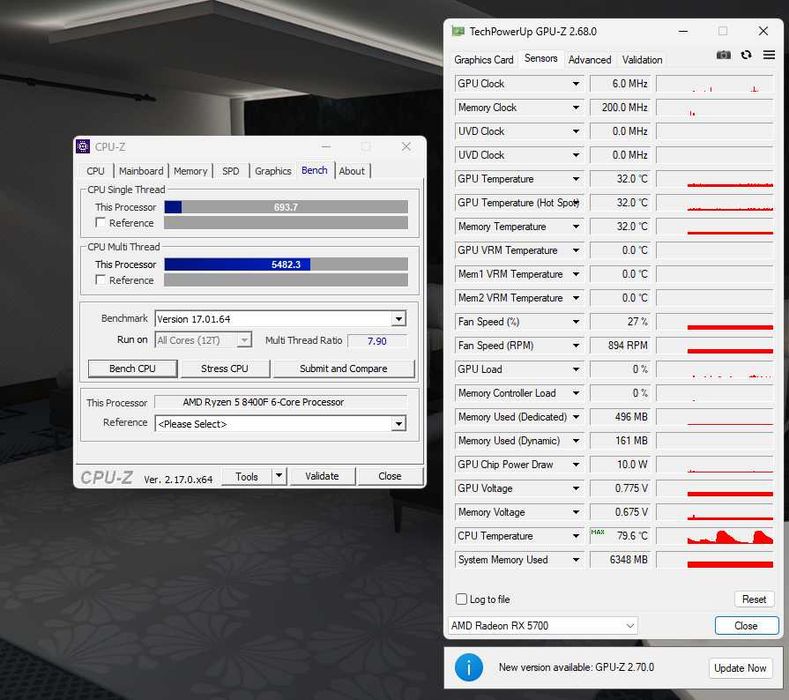The width and height of the screenshot is (789, 700).
Task: Expand the Fan Speed (RPM) sensor dropdown
Action: [x=576, y=345]
